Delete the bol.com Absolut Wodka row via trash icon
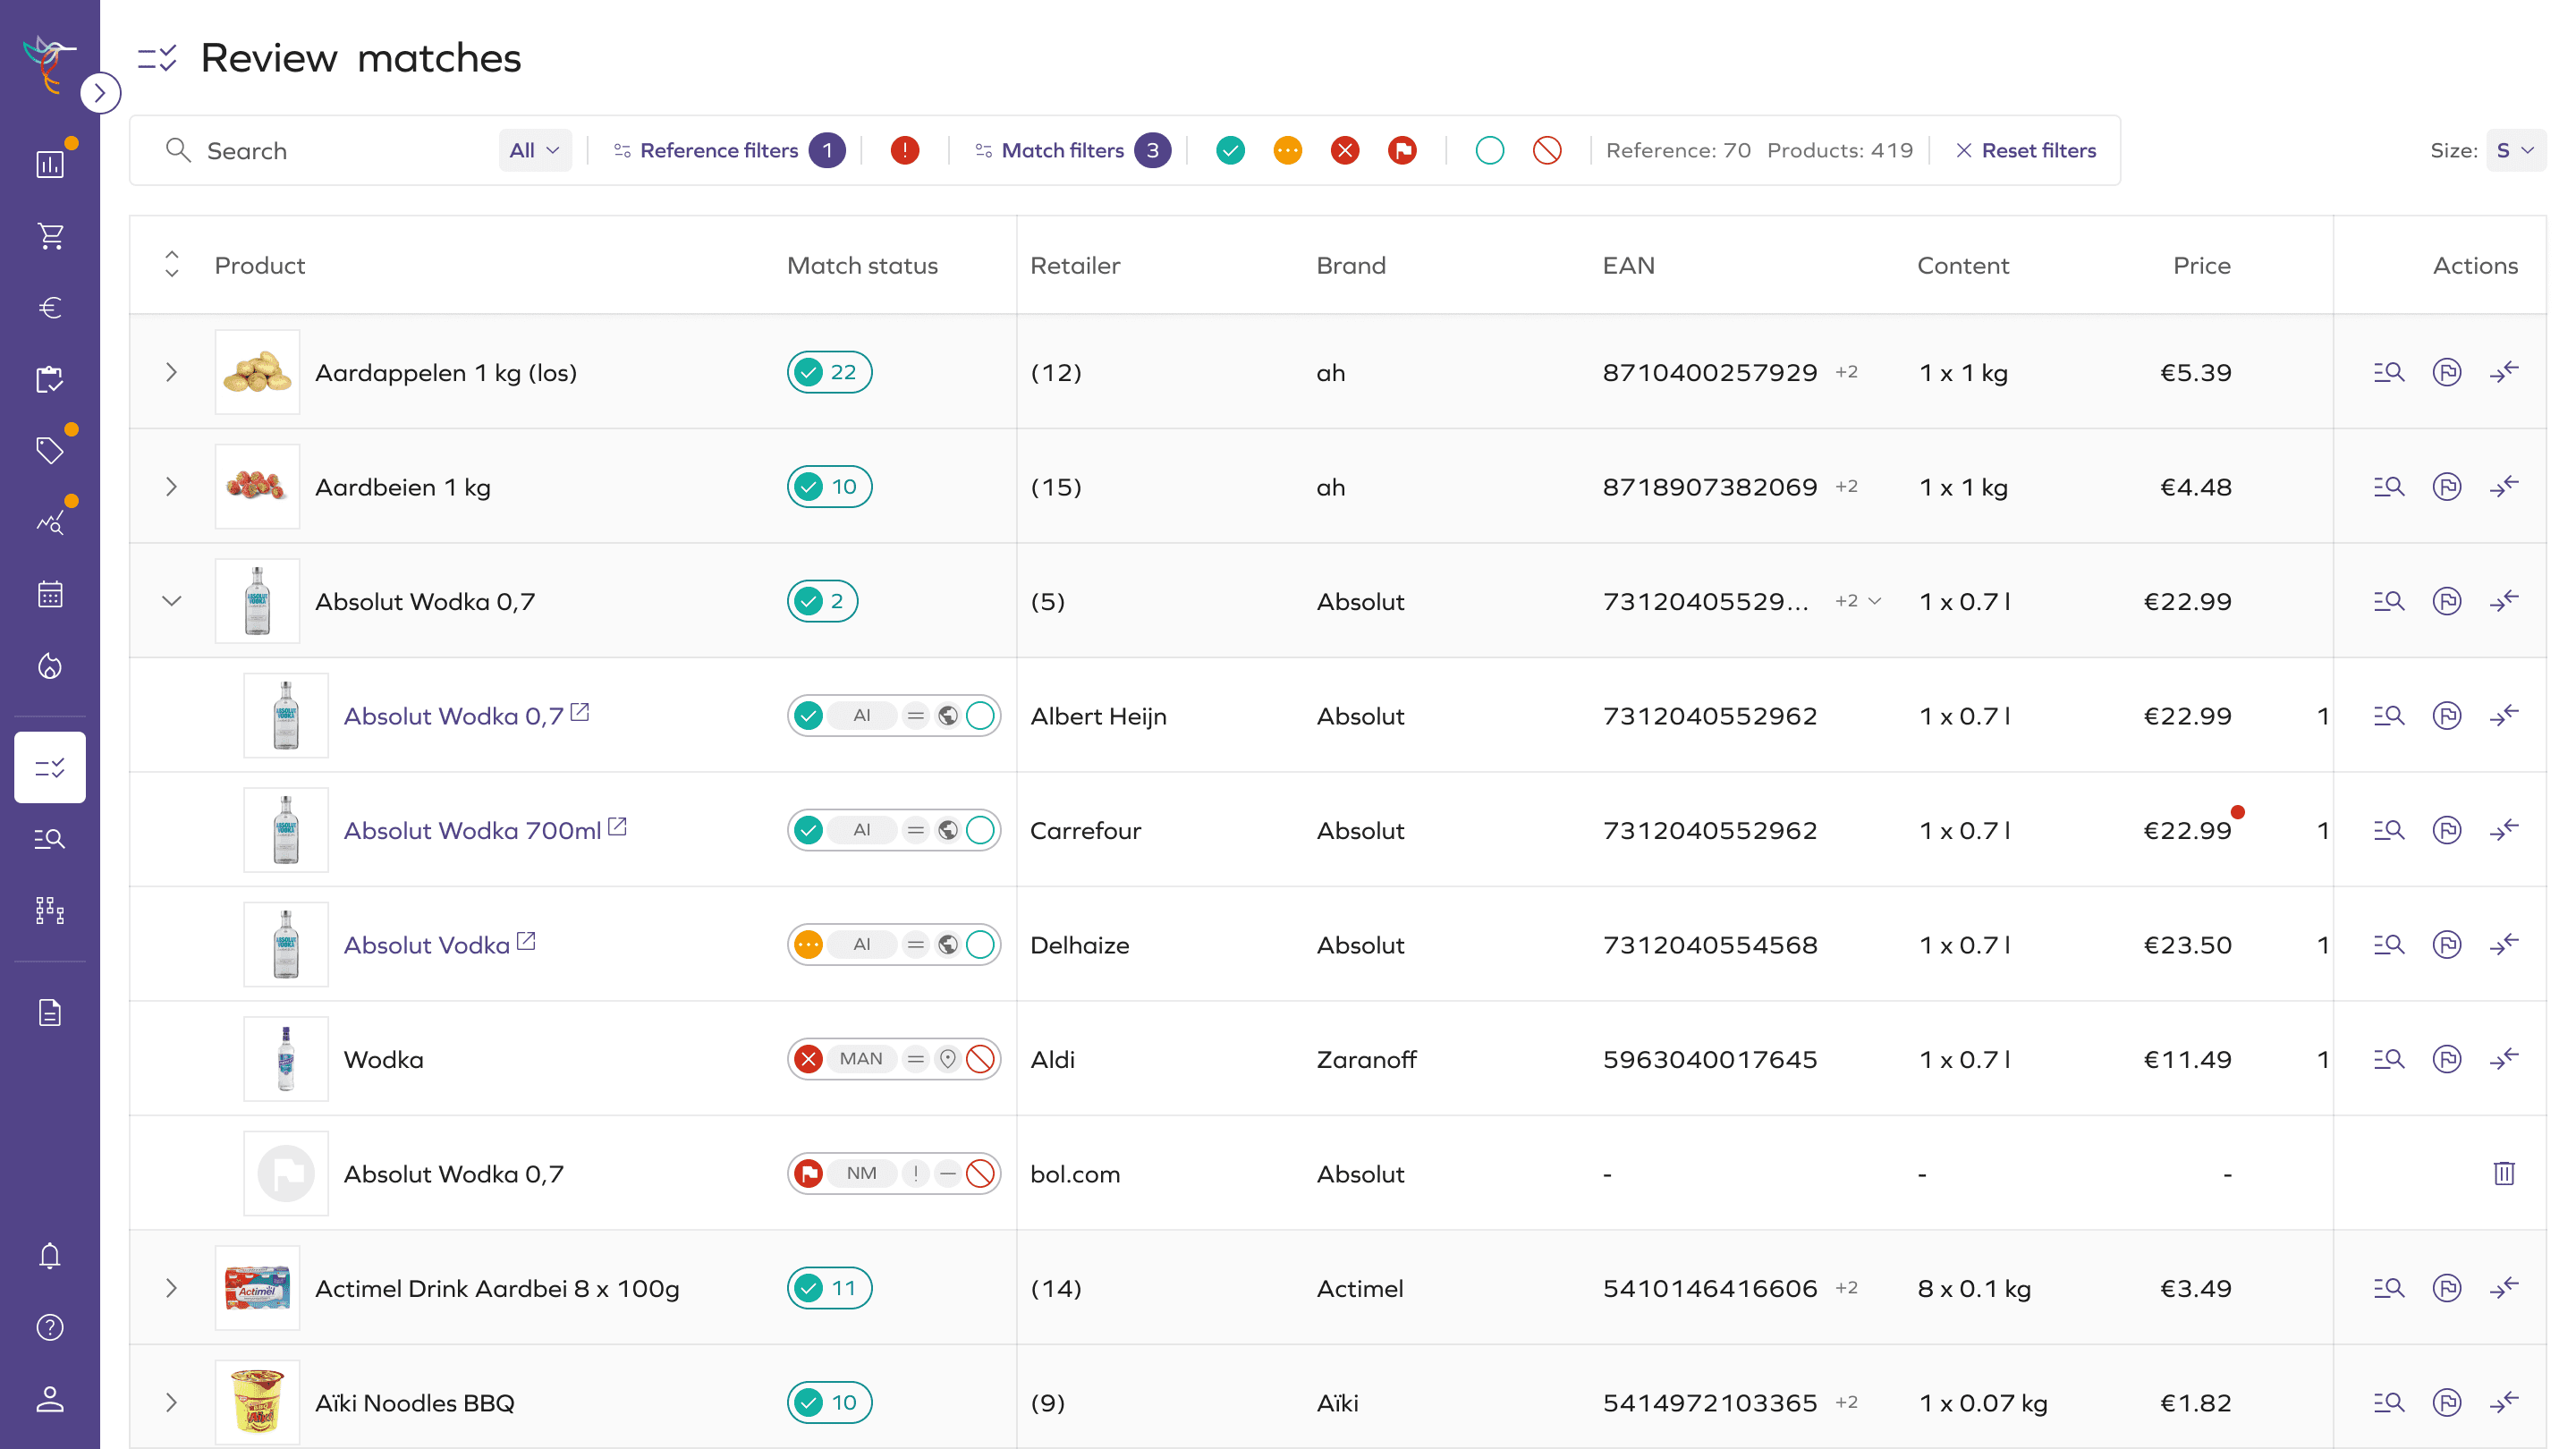The image size is (2576, 1449). point(2504,1174)
